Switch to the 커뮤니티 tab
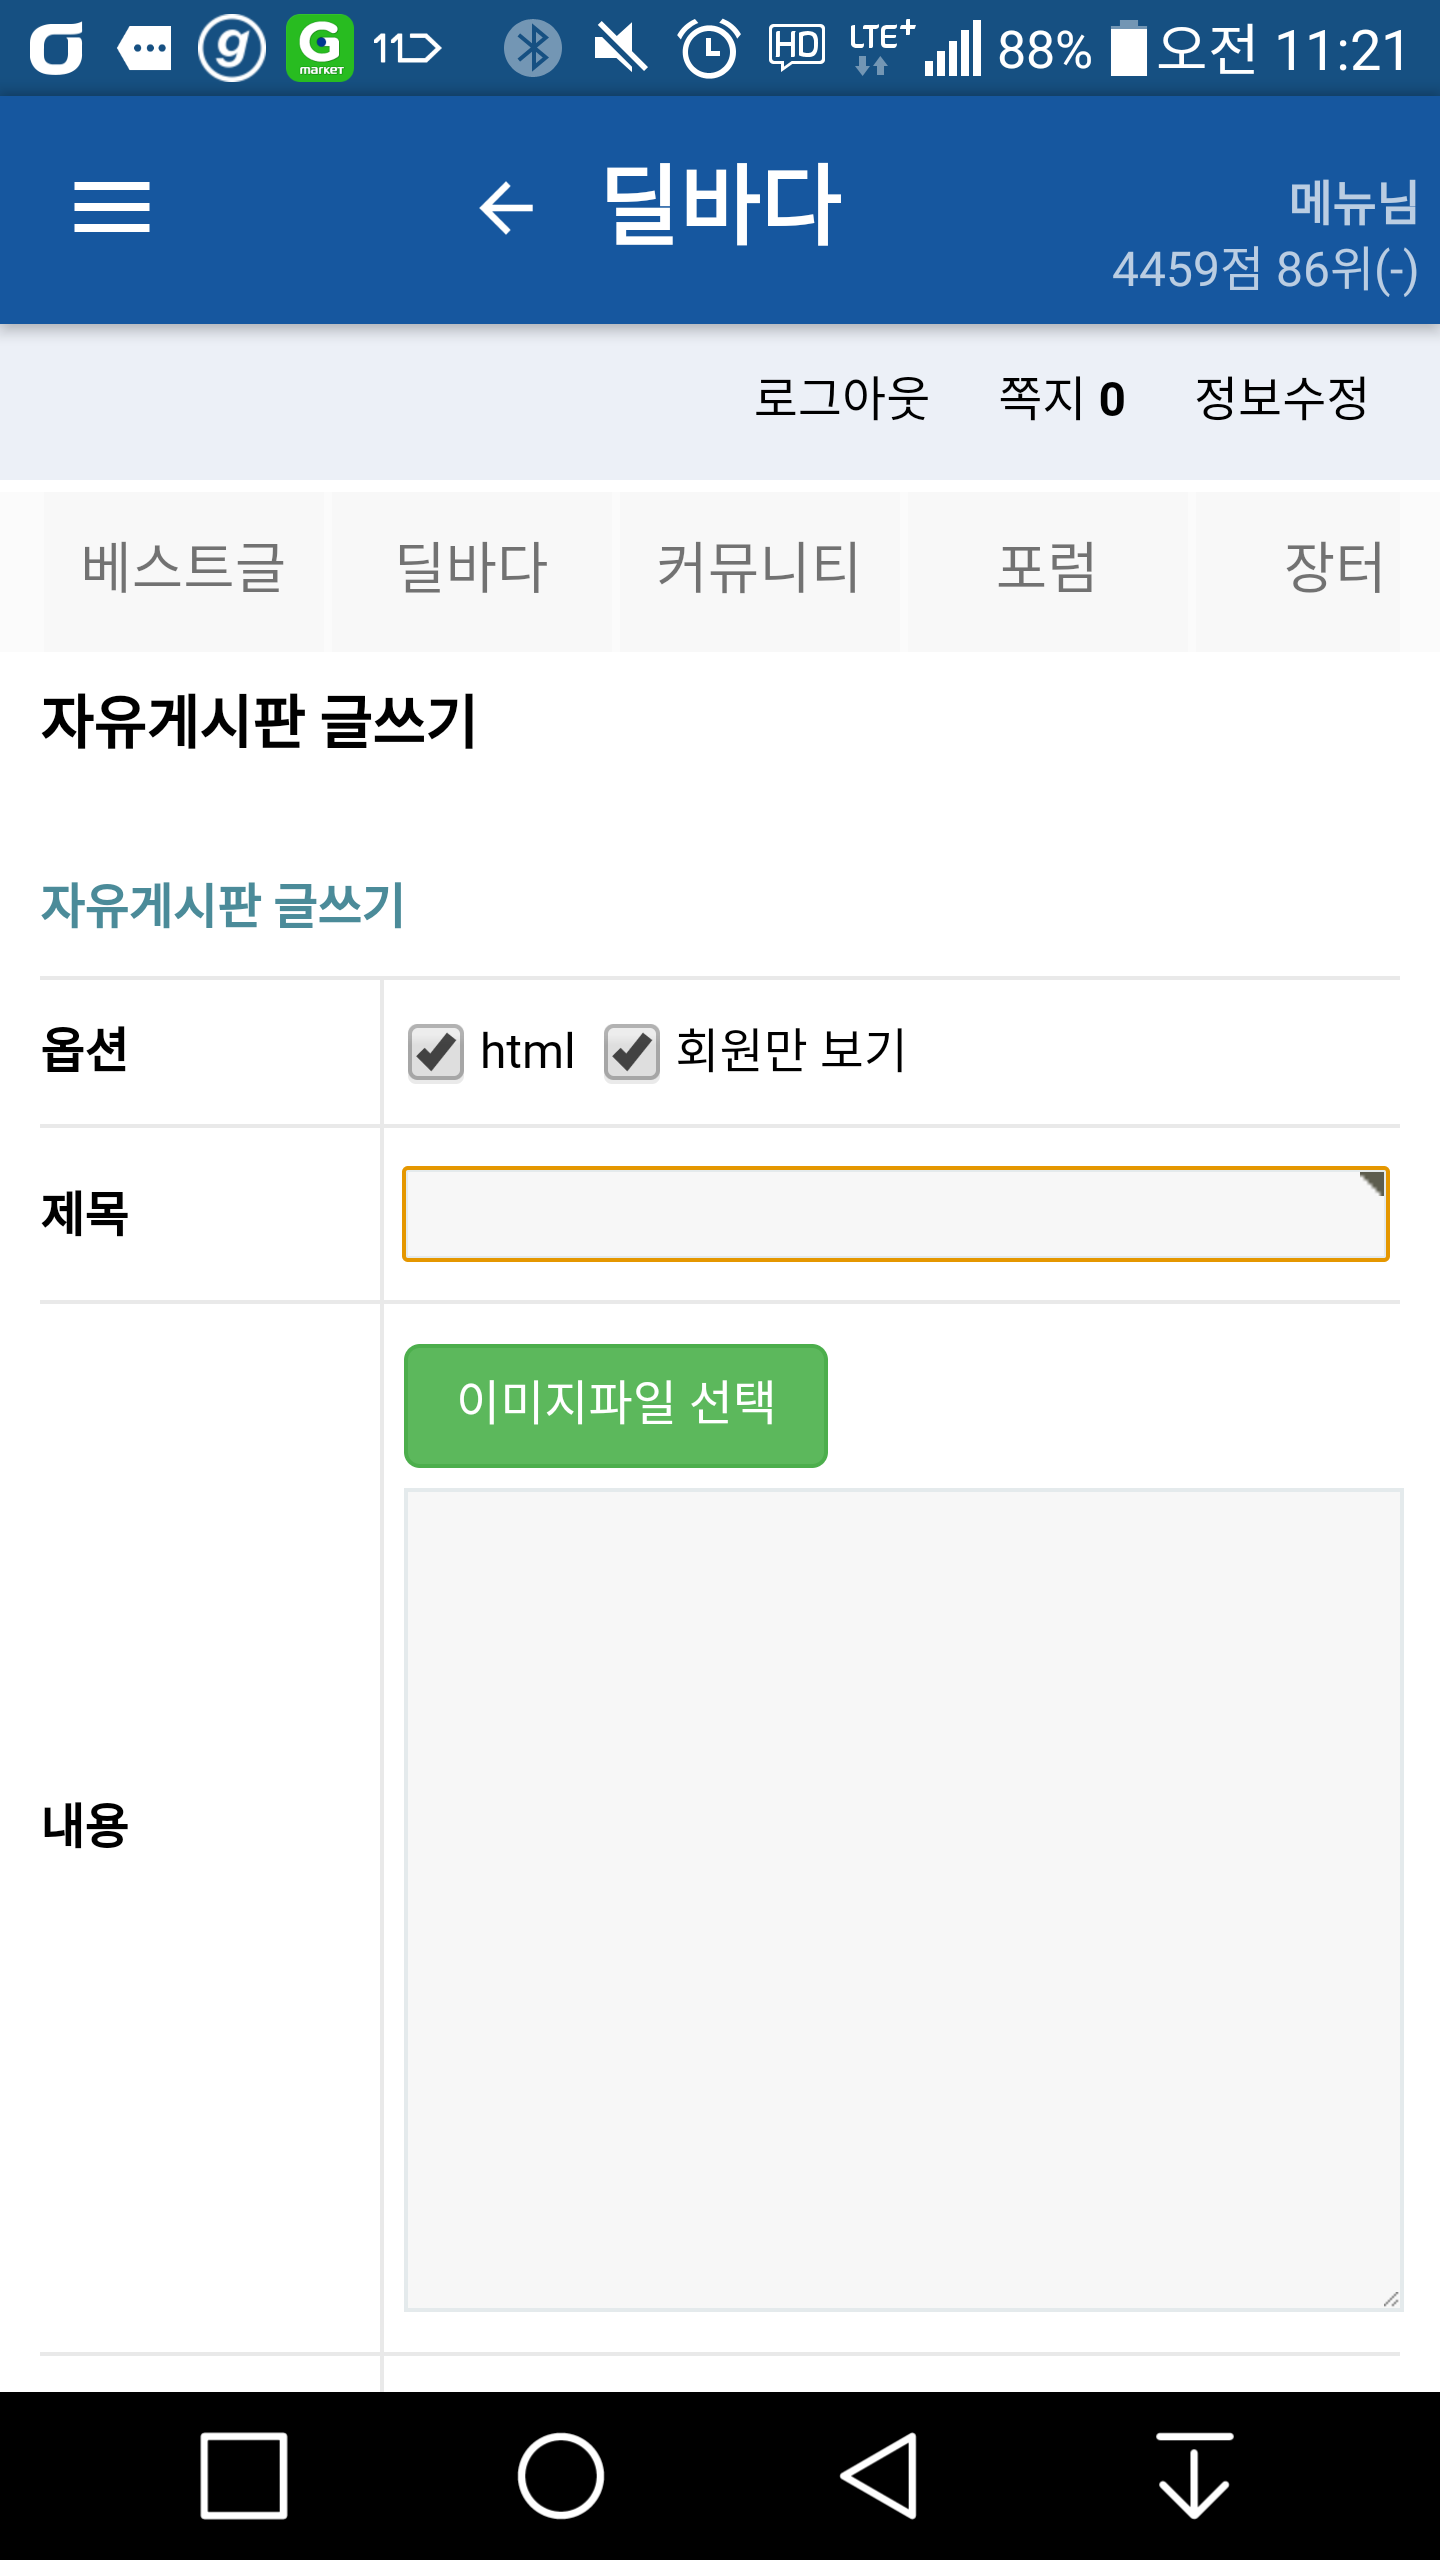 pyautogui.click(x=758, y=569)
